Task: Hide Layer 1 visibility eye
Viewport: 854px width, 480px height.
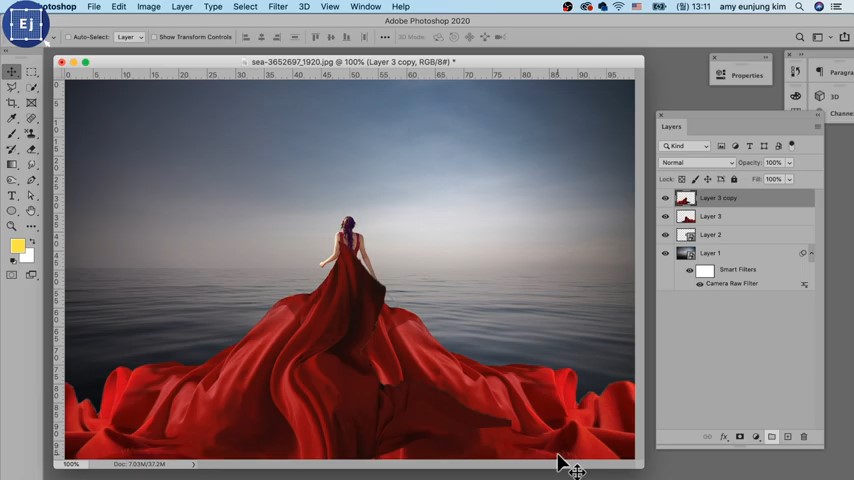Action: point(665,253)
